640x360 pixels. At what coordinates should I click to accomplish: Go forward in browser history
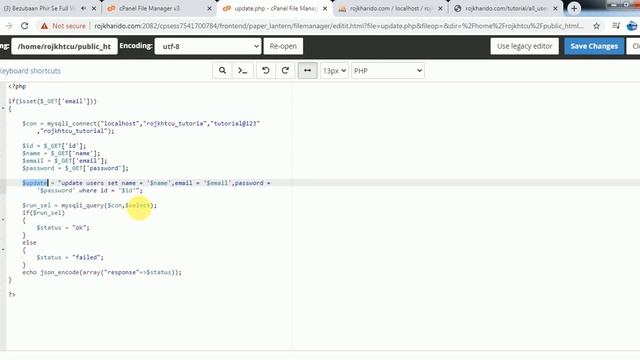(9, 26)
